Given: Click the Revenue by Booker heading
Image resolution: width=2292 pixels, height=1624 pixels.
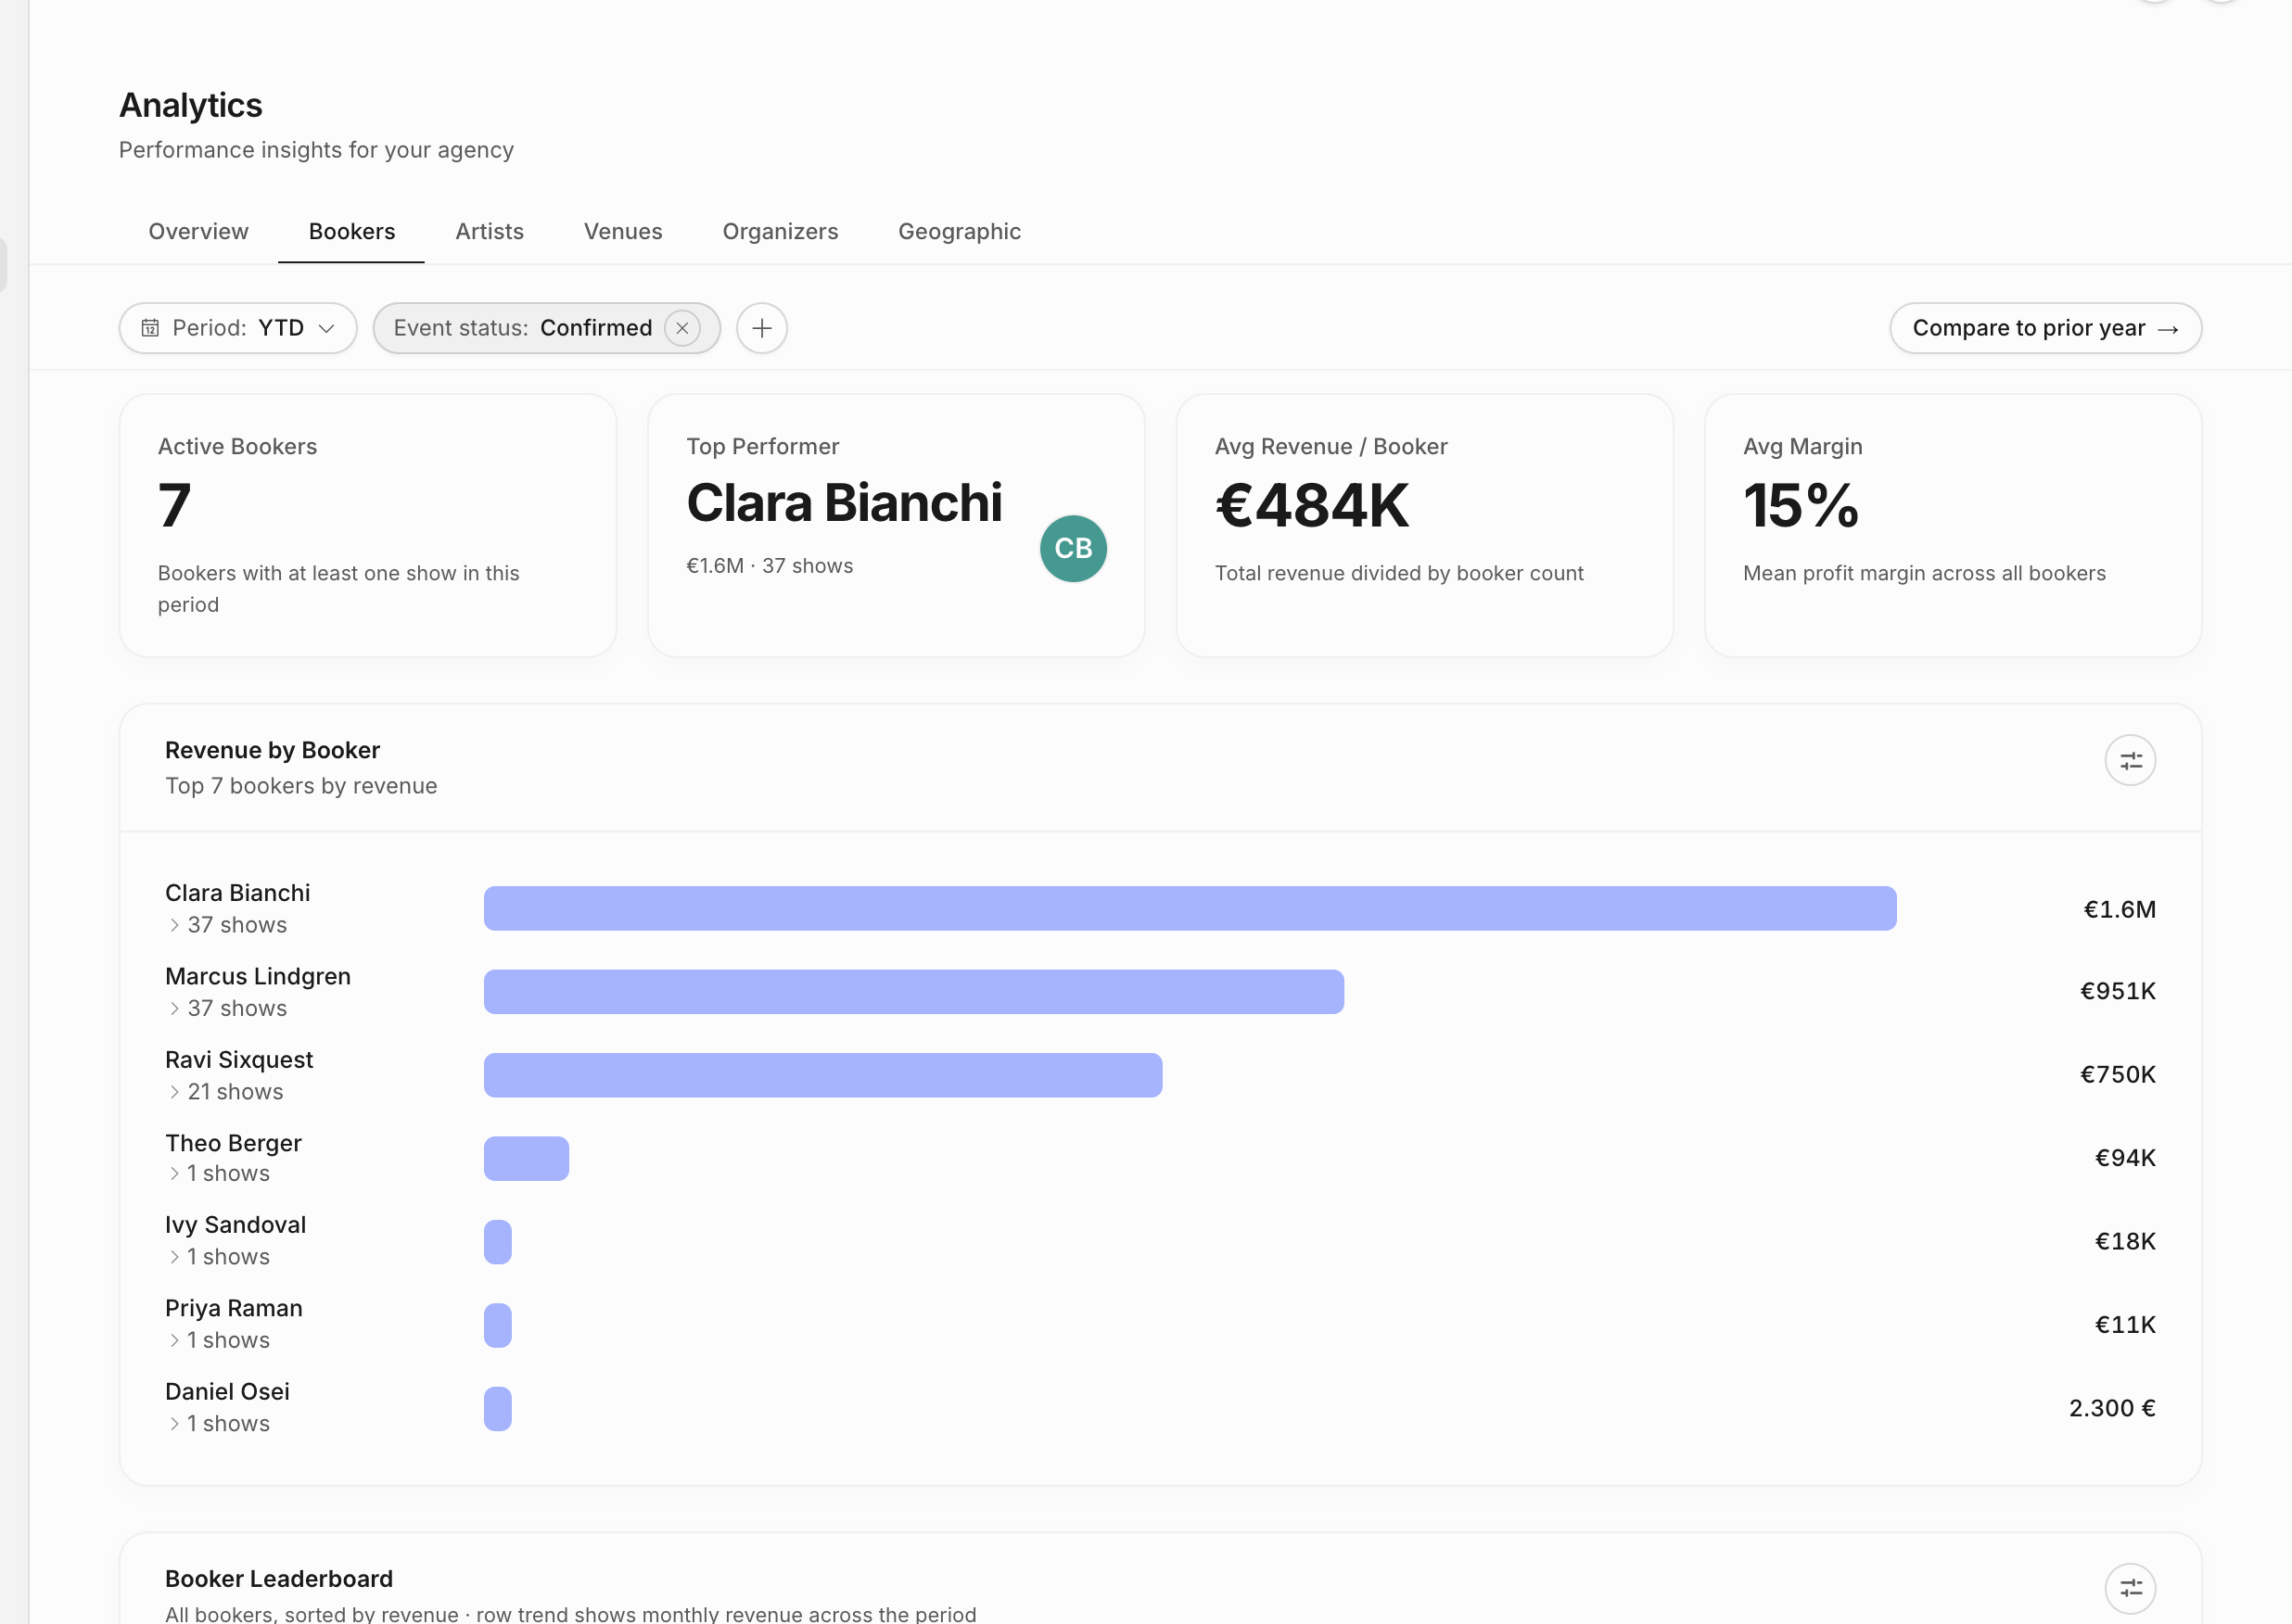Looking at the screenshot, I should (272, 750).
